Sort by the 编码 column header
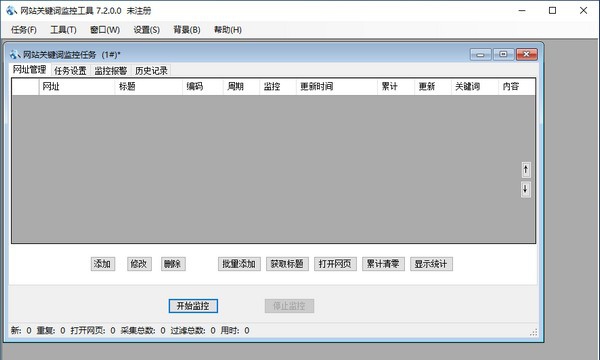The width and height of the screenshot is (600, 360). 203,86
